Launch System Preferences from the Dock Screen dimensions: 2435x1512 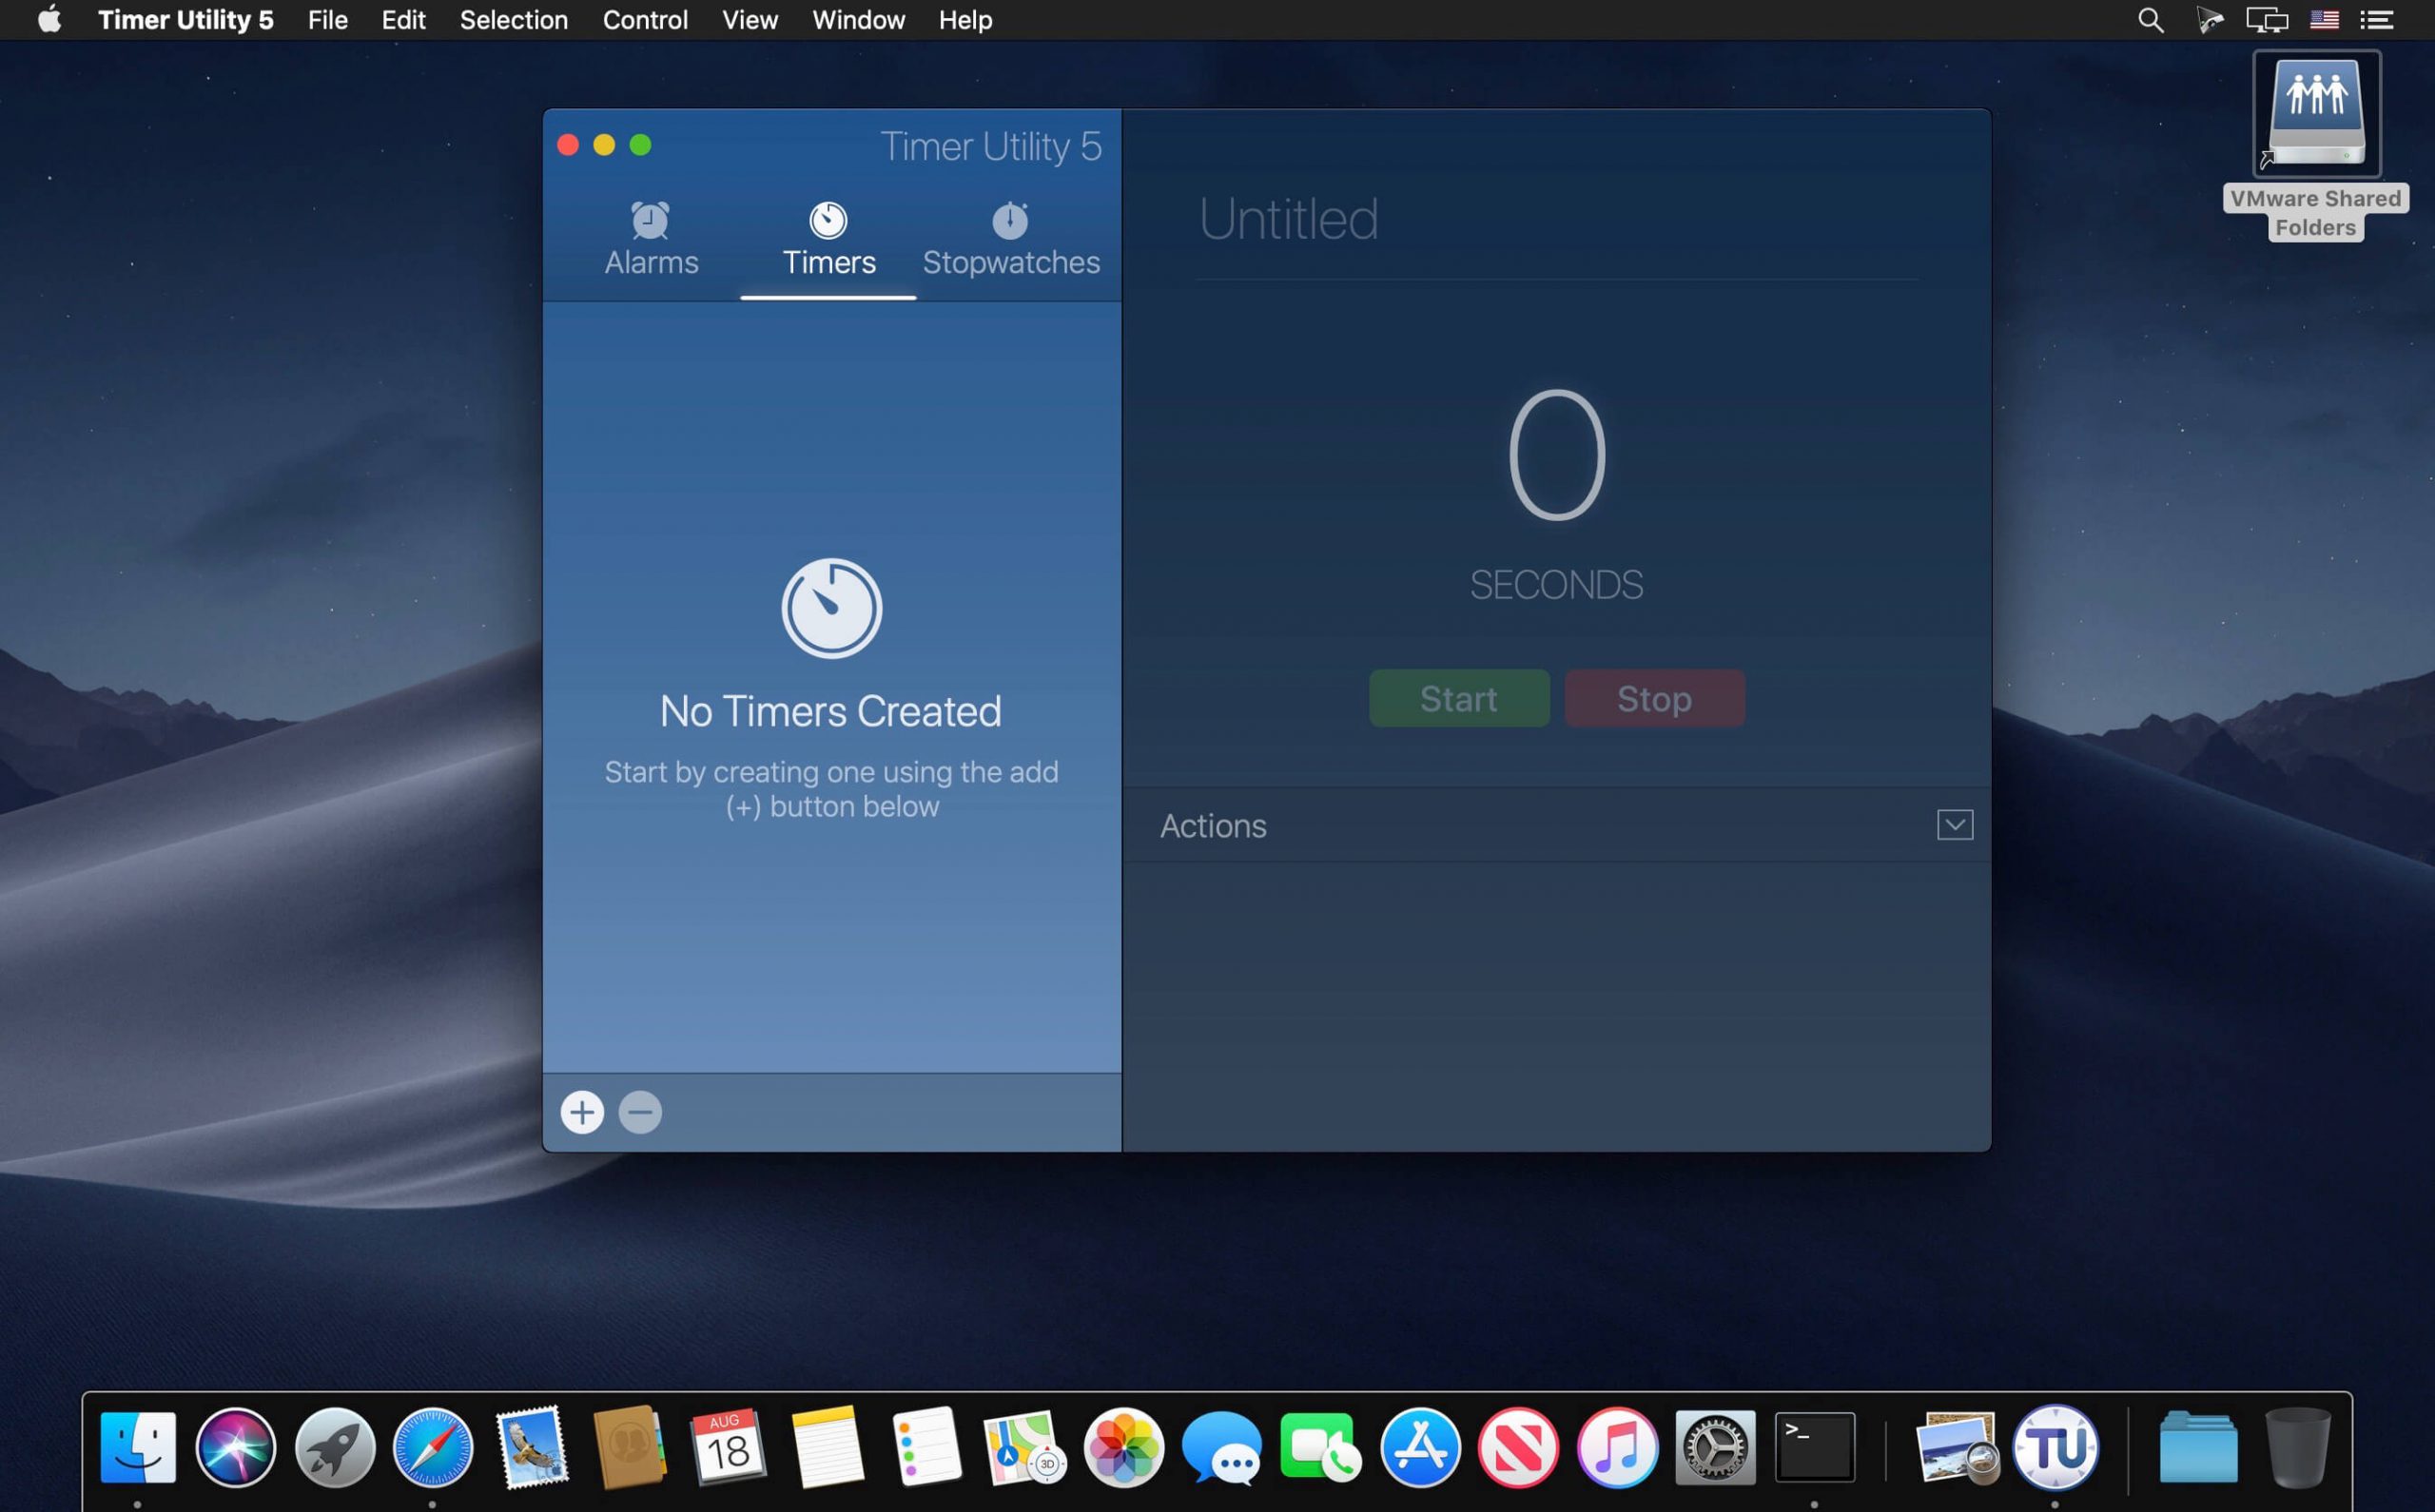tap(1716, 1446)
